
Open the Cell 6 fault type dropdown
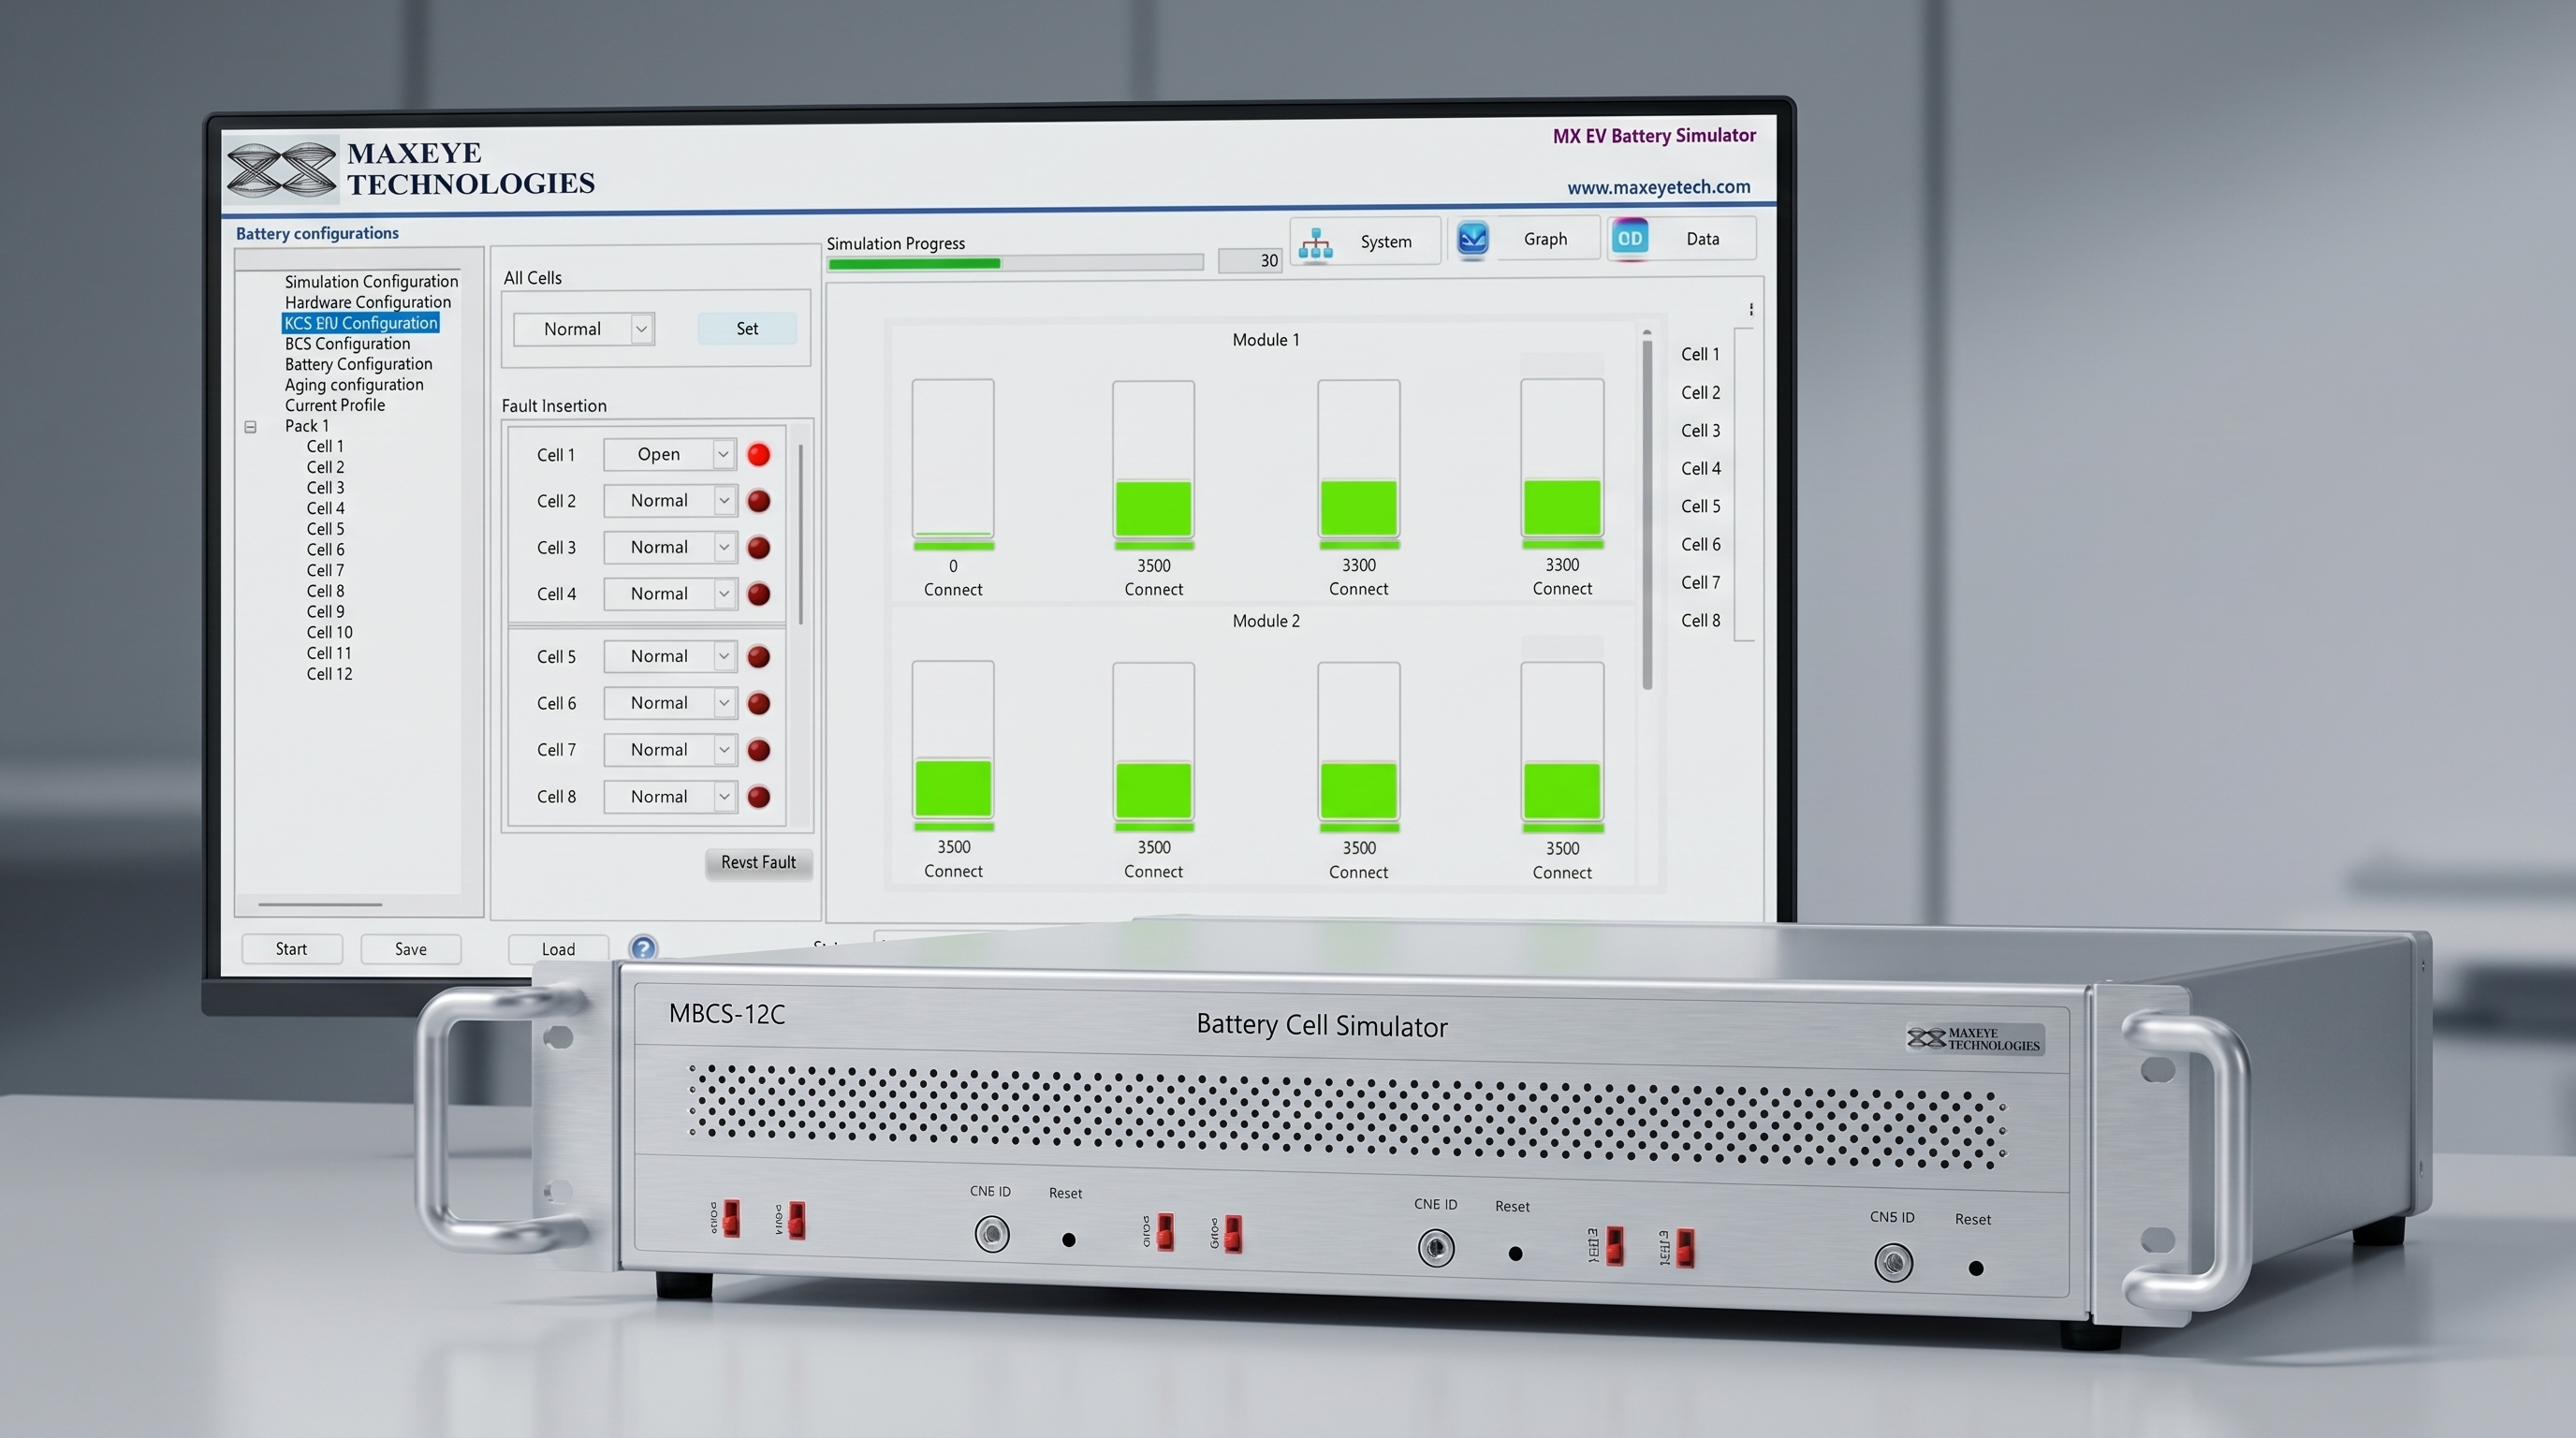point(670,703)
